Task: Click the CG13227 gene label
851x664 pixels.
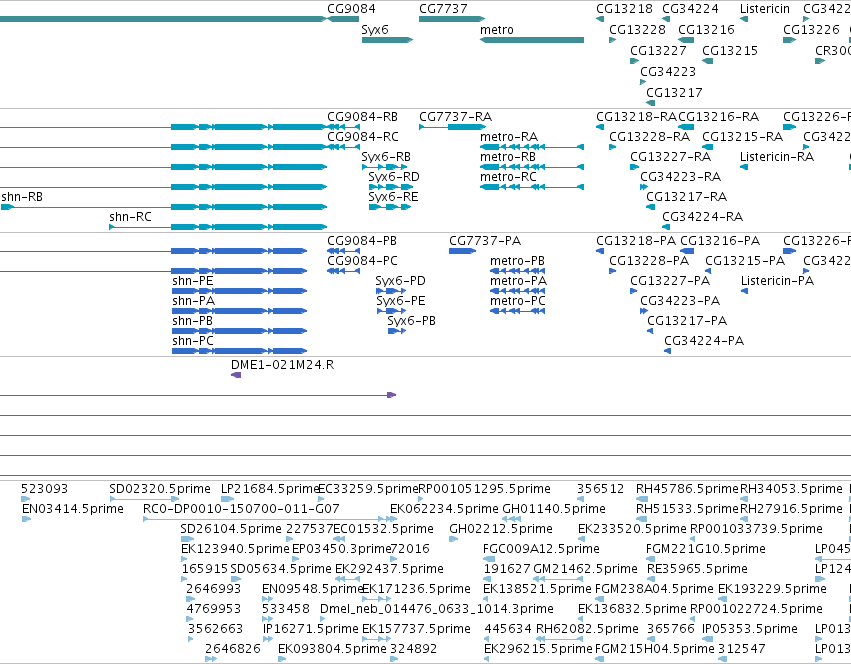Action: tap(658, 50)
